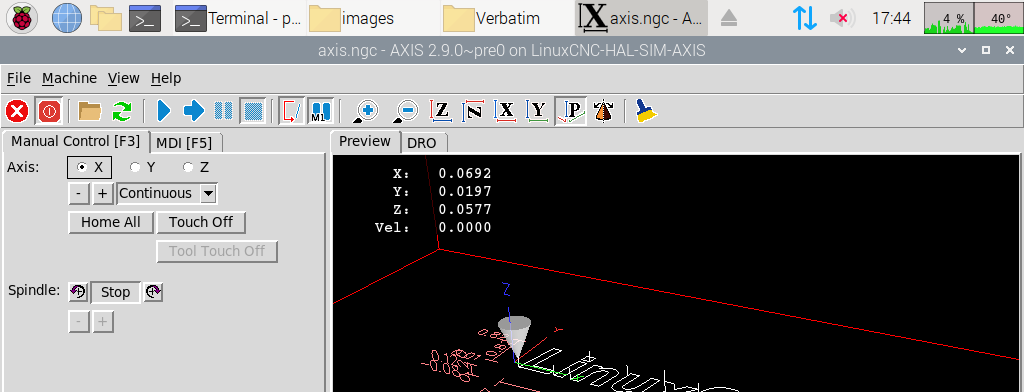Toggle optional pause M1 button
The width and height of the screenshot is (1024, 392).
coord(321,111)
